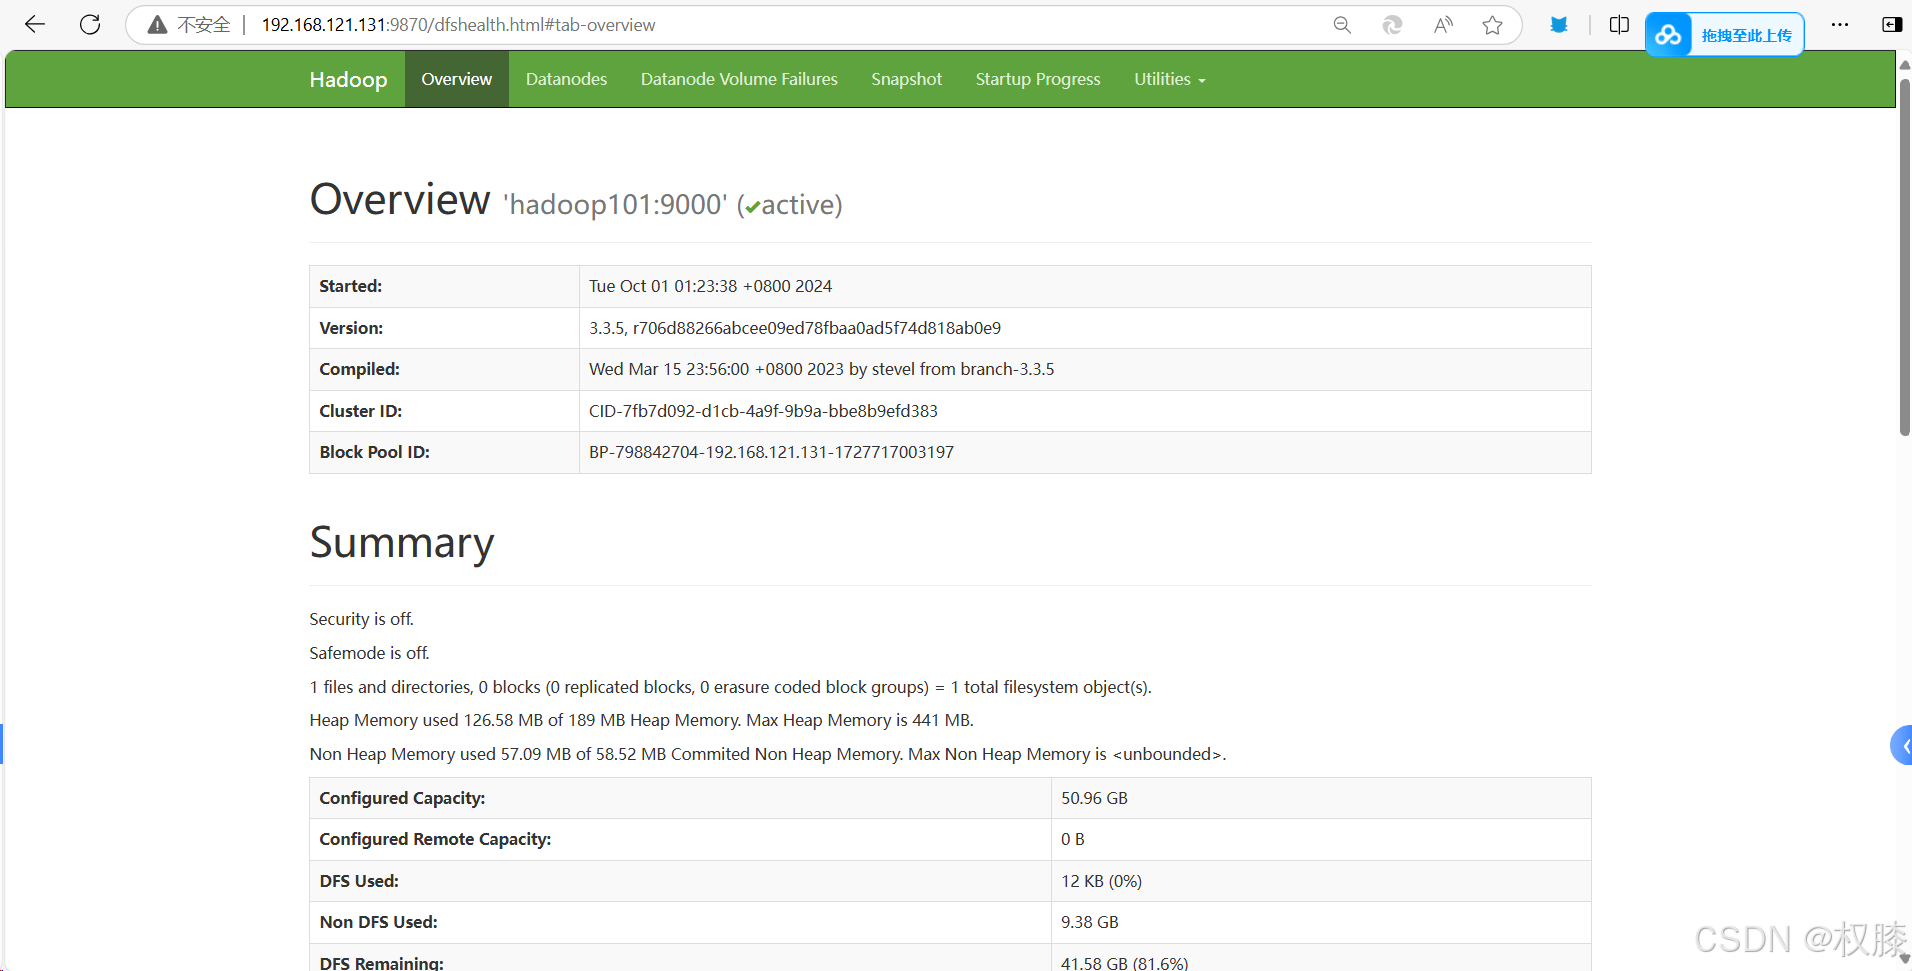This screenshot has height=971, width=1912.
Task: Click the 'Security is off.' text
Action: pos(361,619)
